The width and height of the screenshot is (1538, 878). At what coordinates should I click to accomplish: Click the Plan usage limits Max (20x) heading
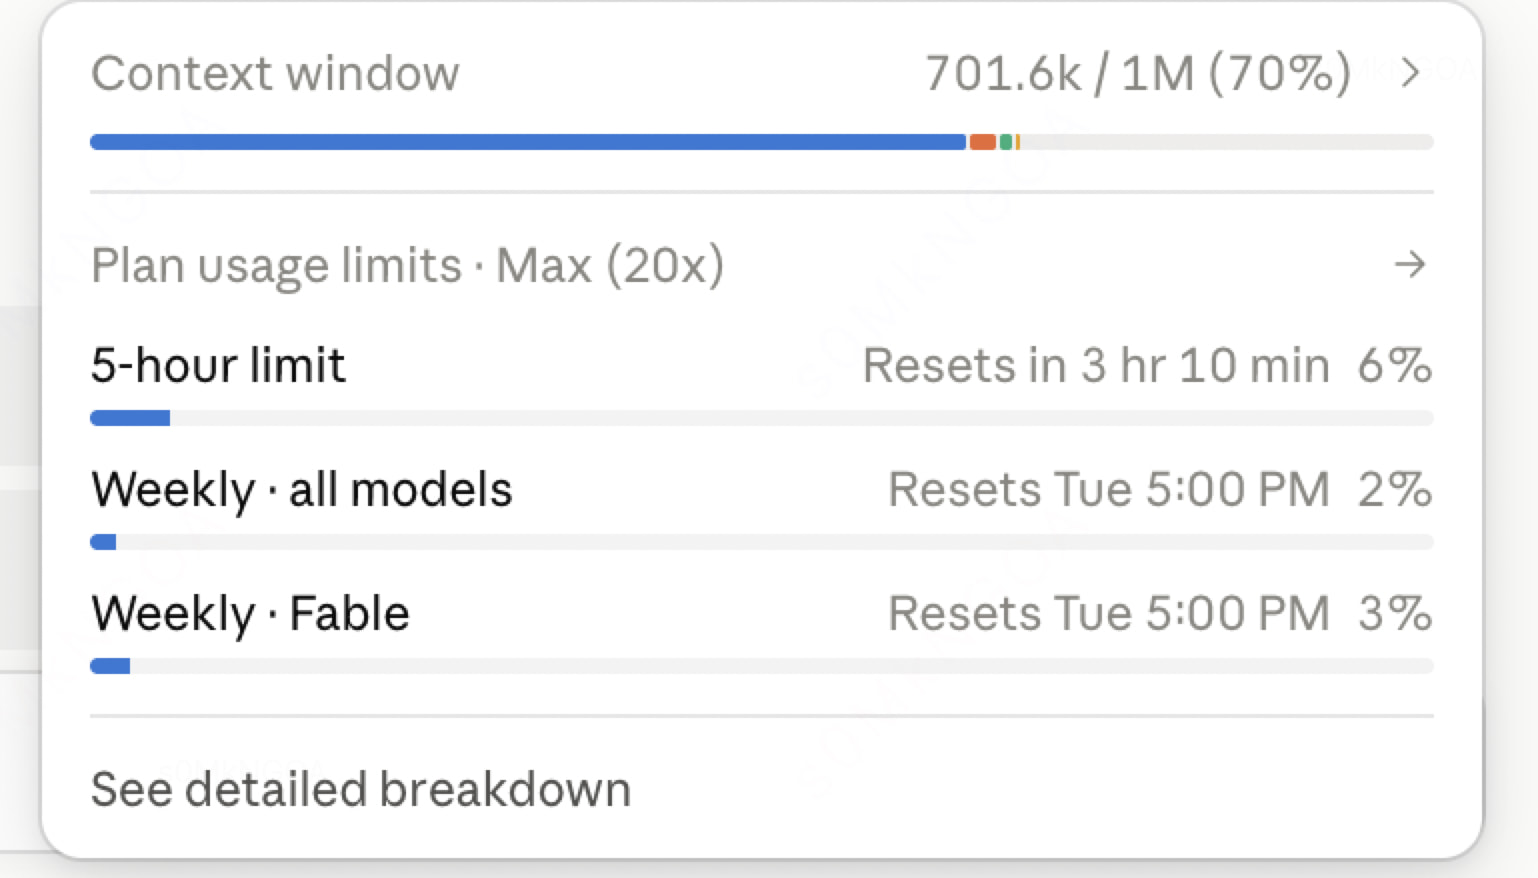pyautogui.click(x=407, y=266)
